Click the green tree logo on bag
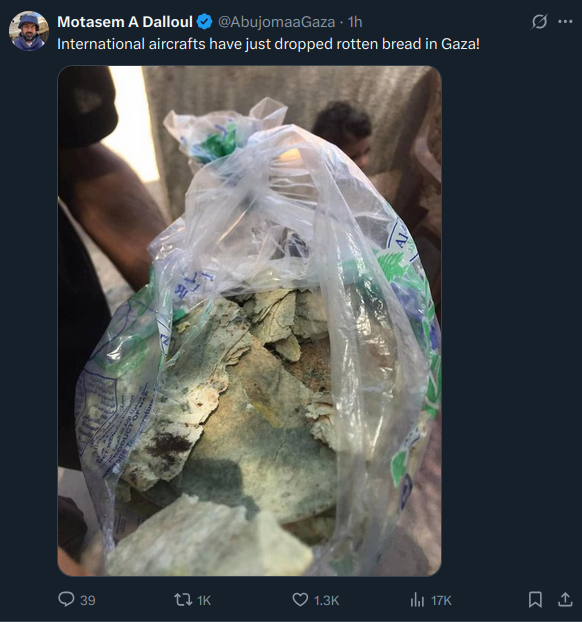Screen dimensions: 582x622 pyautogui.click(x=392, y=264)
